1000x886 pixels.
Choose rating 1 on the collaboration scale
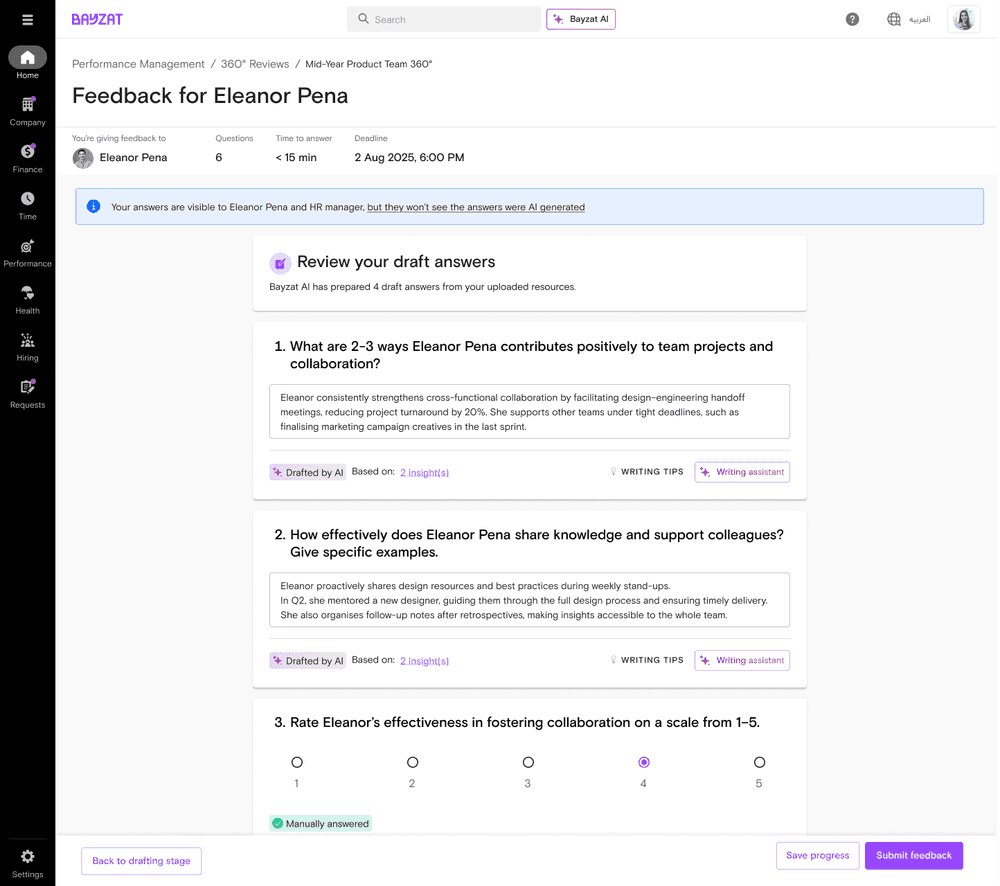[x=296, y=761]
